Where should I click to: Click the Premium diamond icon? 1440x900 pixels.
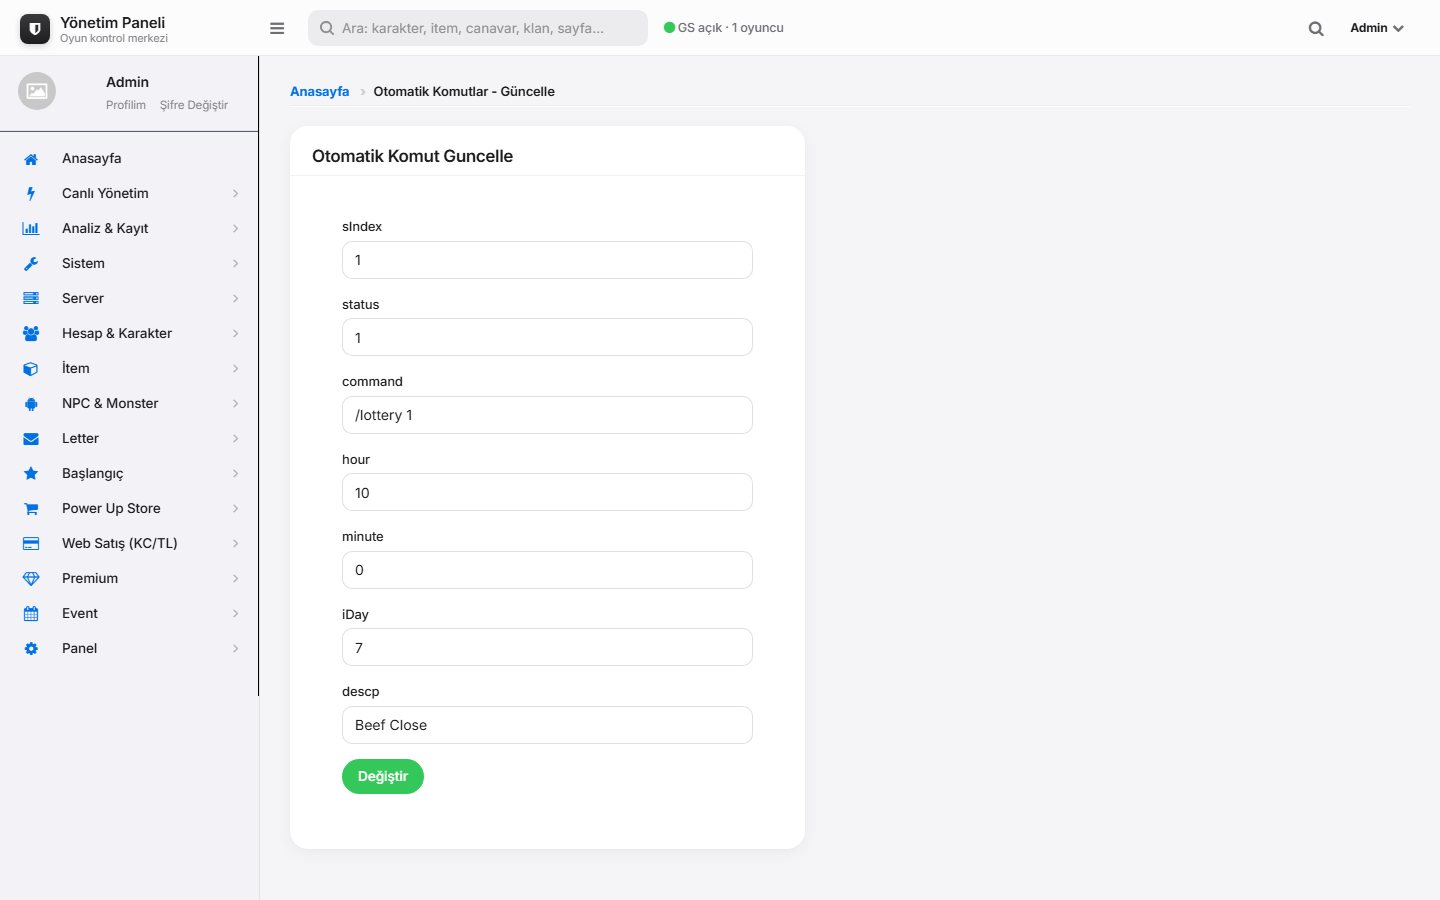click(x=31, y=579)
